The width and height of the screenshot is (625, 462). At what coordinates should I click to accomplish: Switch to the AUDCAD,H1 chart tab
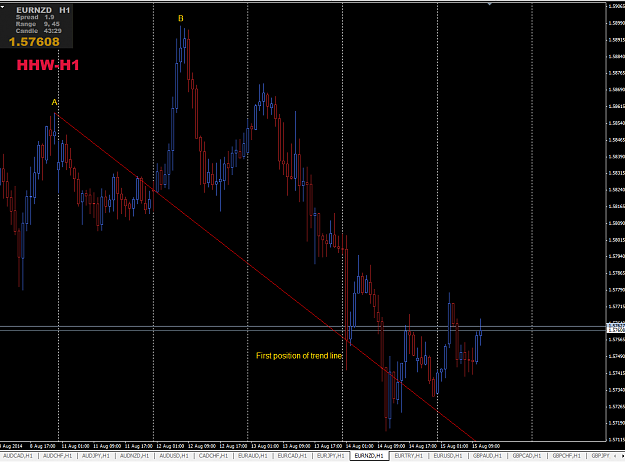[18, 456]
